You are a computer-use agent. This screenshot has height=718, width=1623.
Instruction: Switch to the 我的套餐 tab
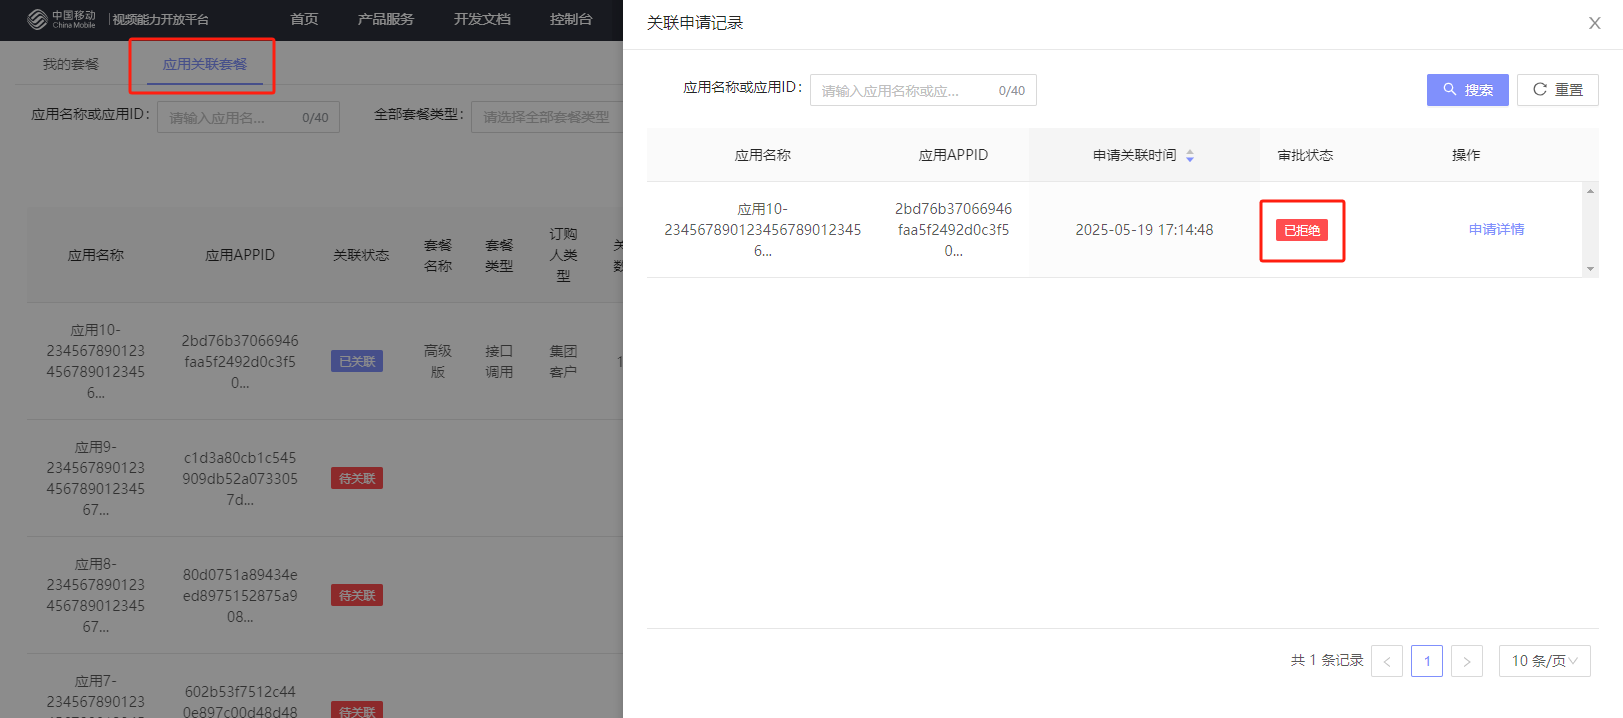click(x=71, y=64)
